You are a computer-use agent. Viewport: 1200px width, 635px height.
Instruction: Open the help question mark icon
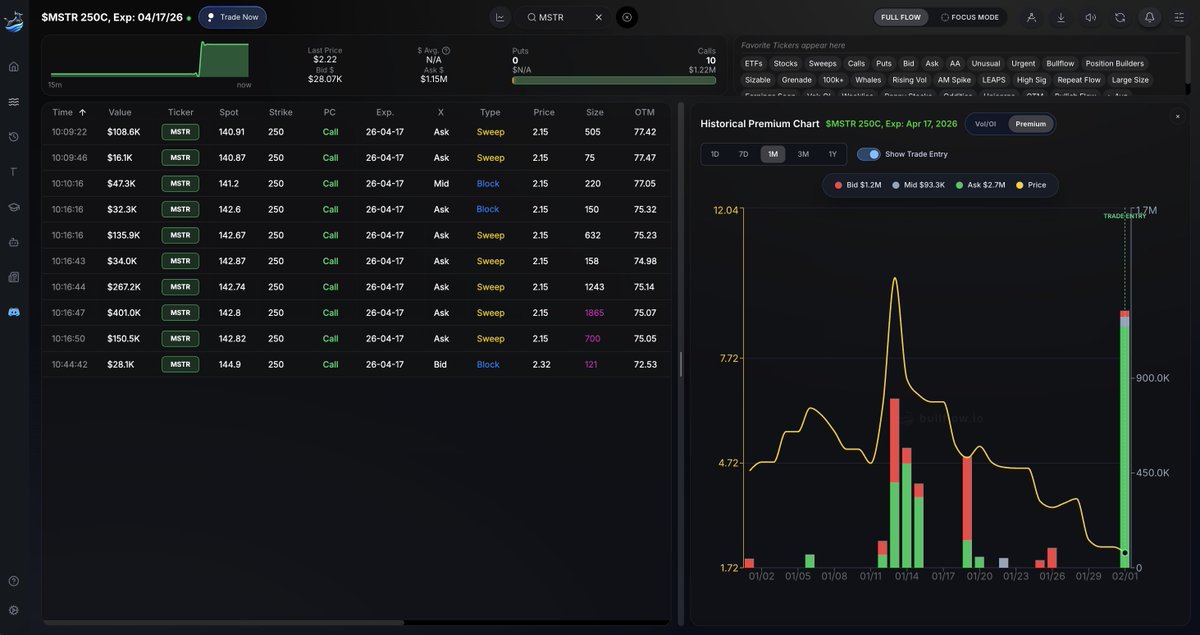click(x=14, y=581)
